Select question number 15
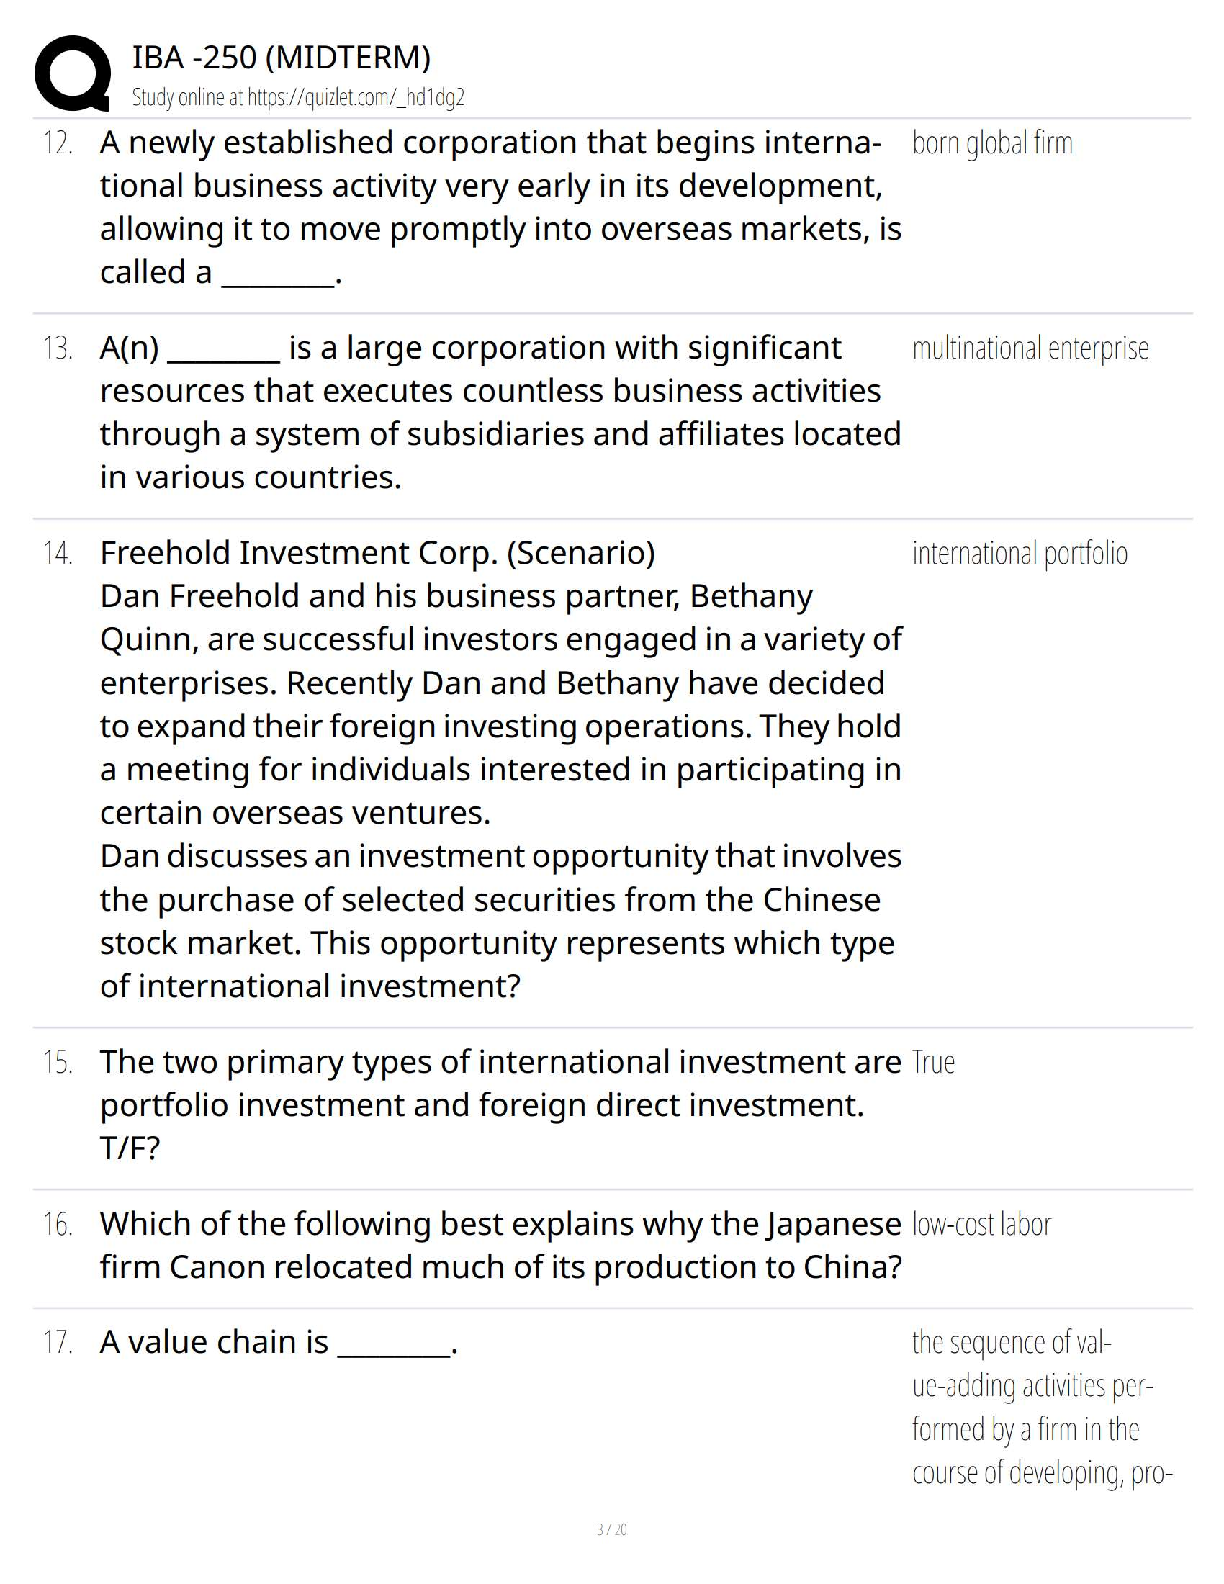This screenshot has height=1584, width=1224. [x=58, y=1062]
